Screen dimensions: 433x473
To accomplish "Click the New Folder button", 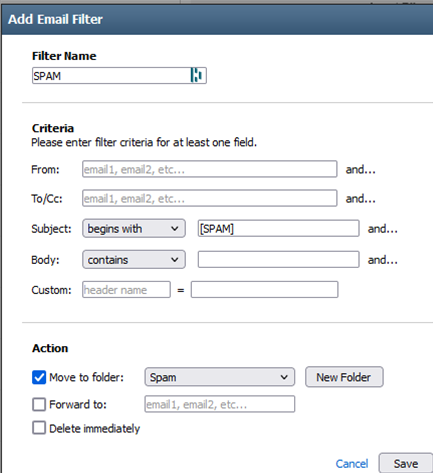I will click(x=344, y=377).
